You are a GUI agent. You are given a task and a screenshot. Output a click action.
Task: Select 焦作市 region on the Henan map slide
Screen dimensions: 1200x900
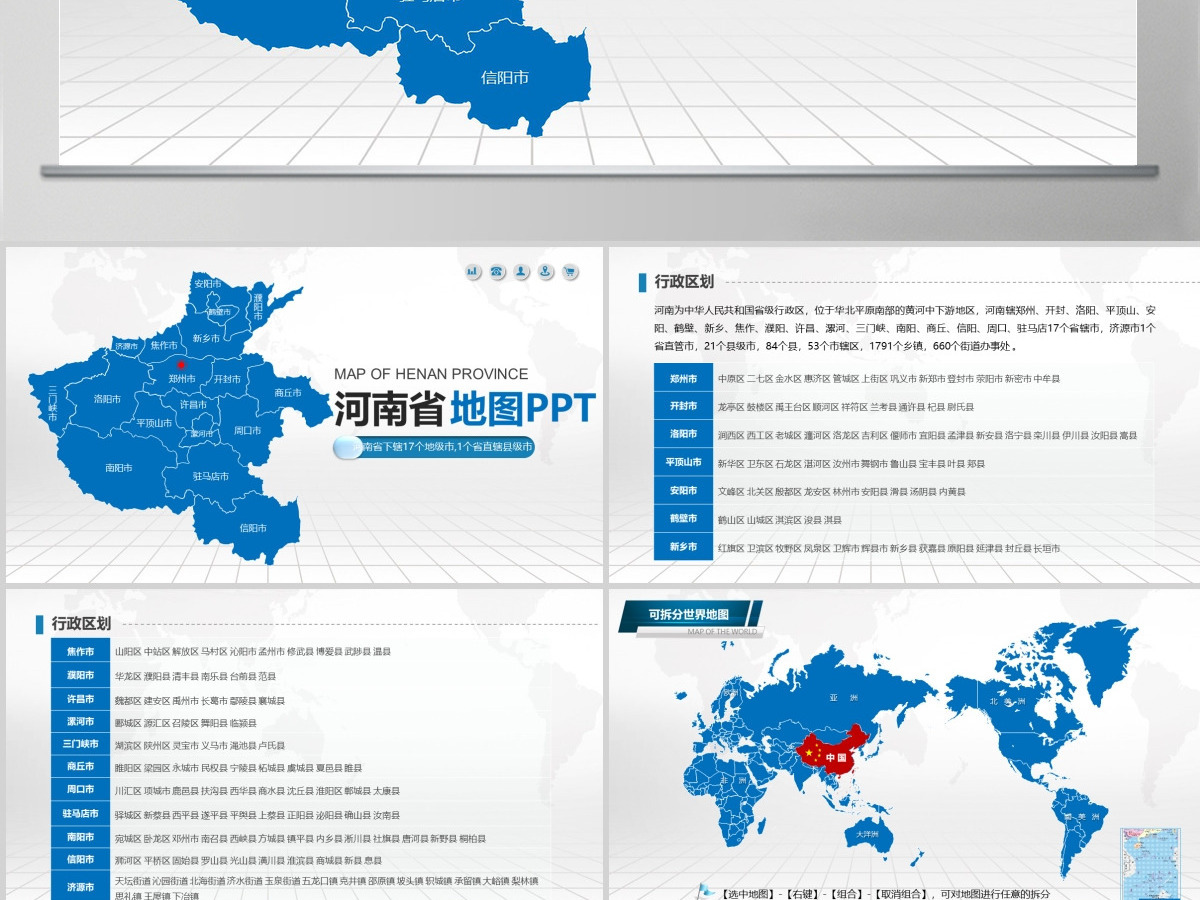(x=164, y=344)
